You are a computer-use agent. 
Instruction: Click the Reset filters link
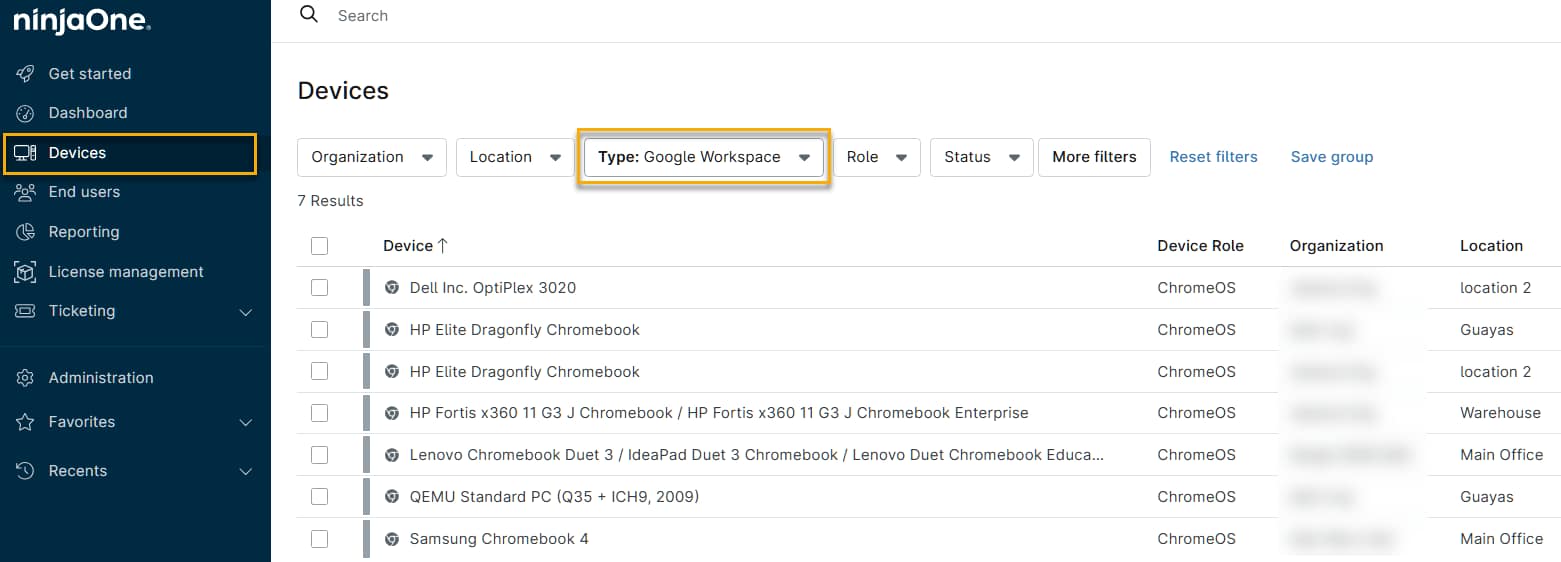point(1214,157)
